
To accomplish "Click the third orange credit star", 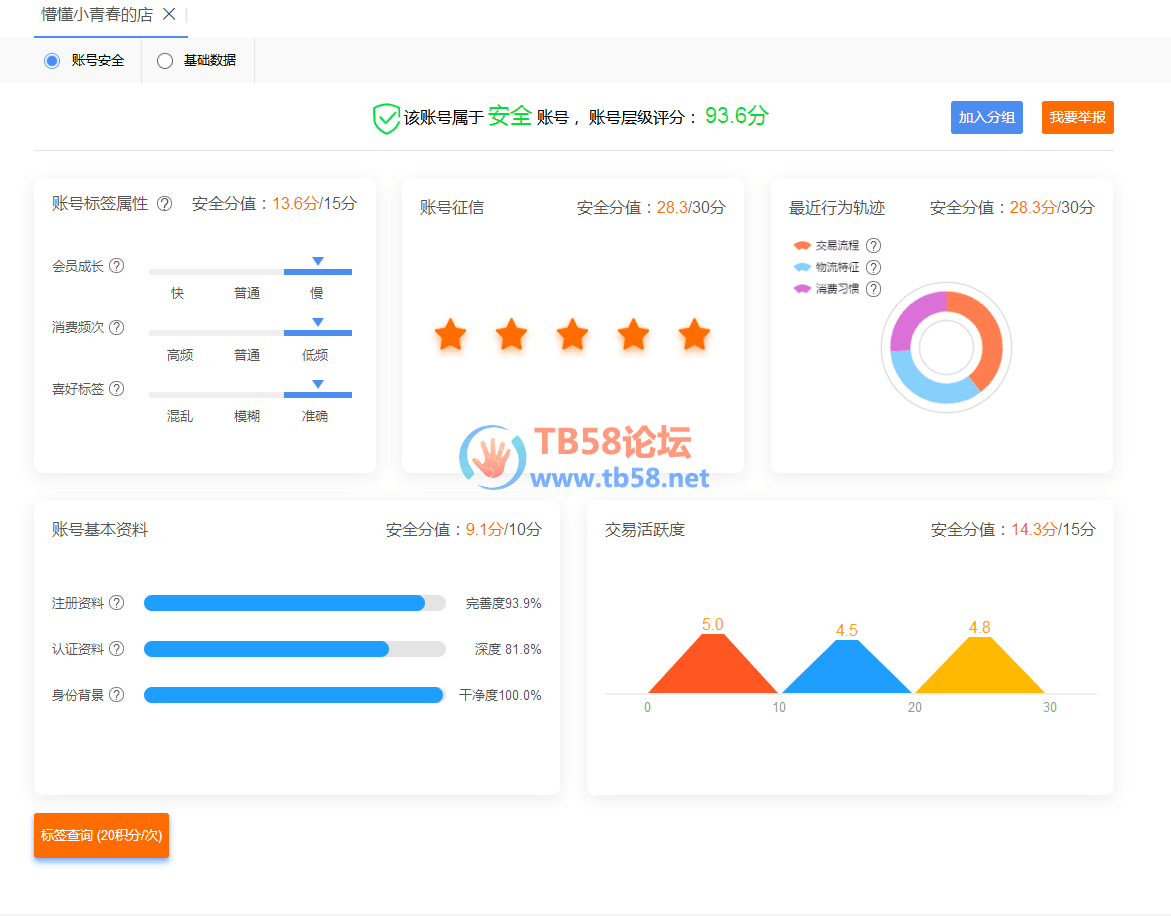I will pos(572,335).
